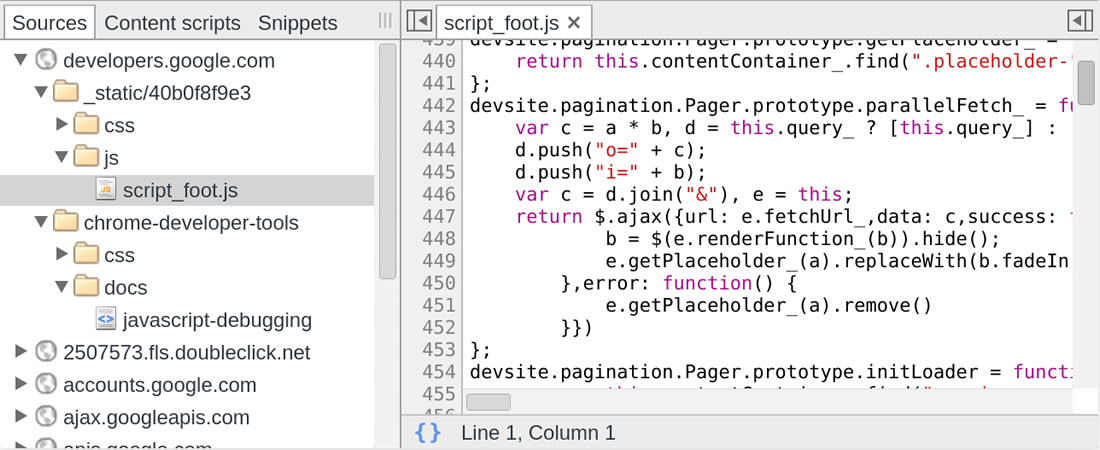Click the globe icon next to developers.google.com
The width and height of the screenshot is (1100, 450).
pos(45,61)
